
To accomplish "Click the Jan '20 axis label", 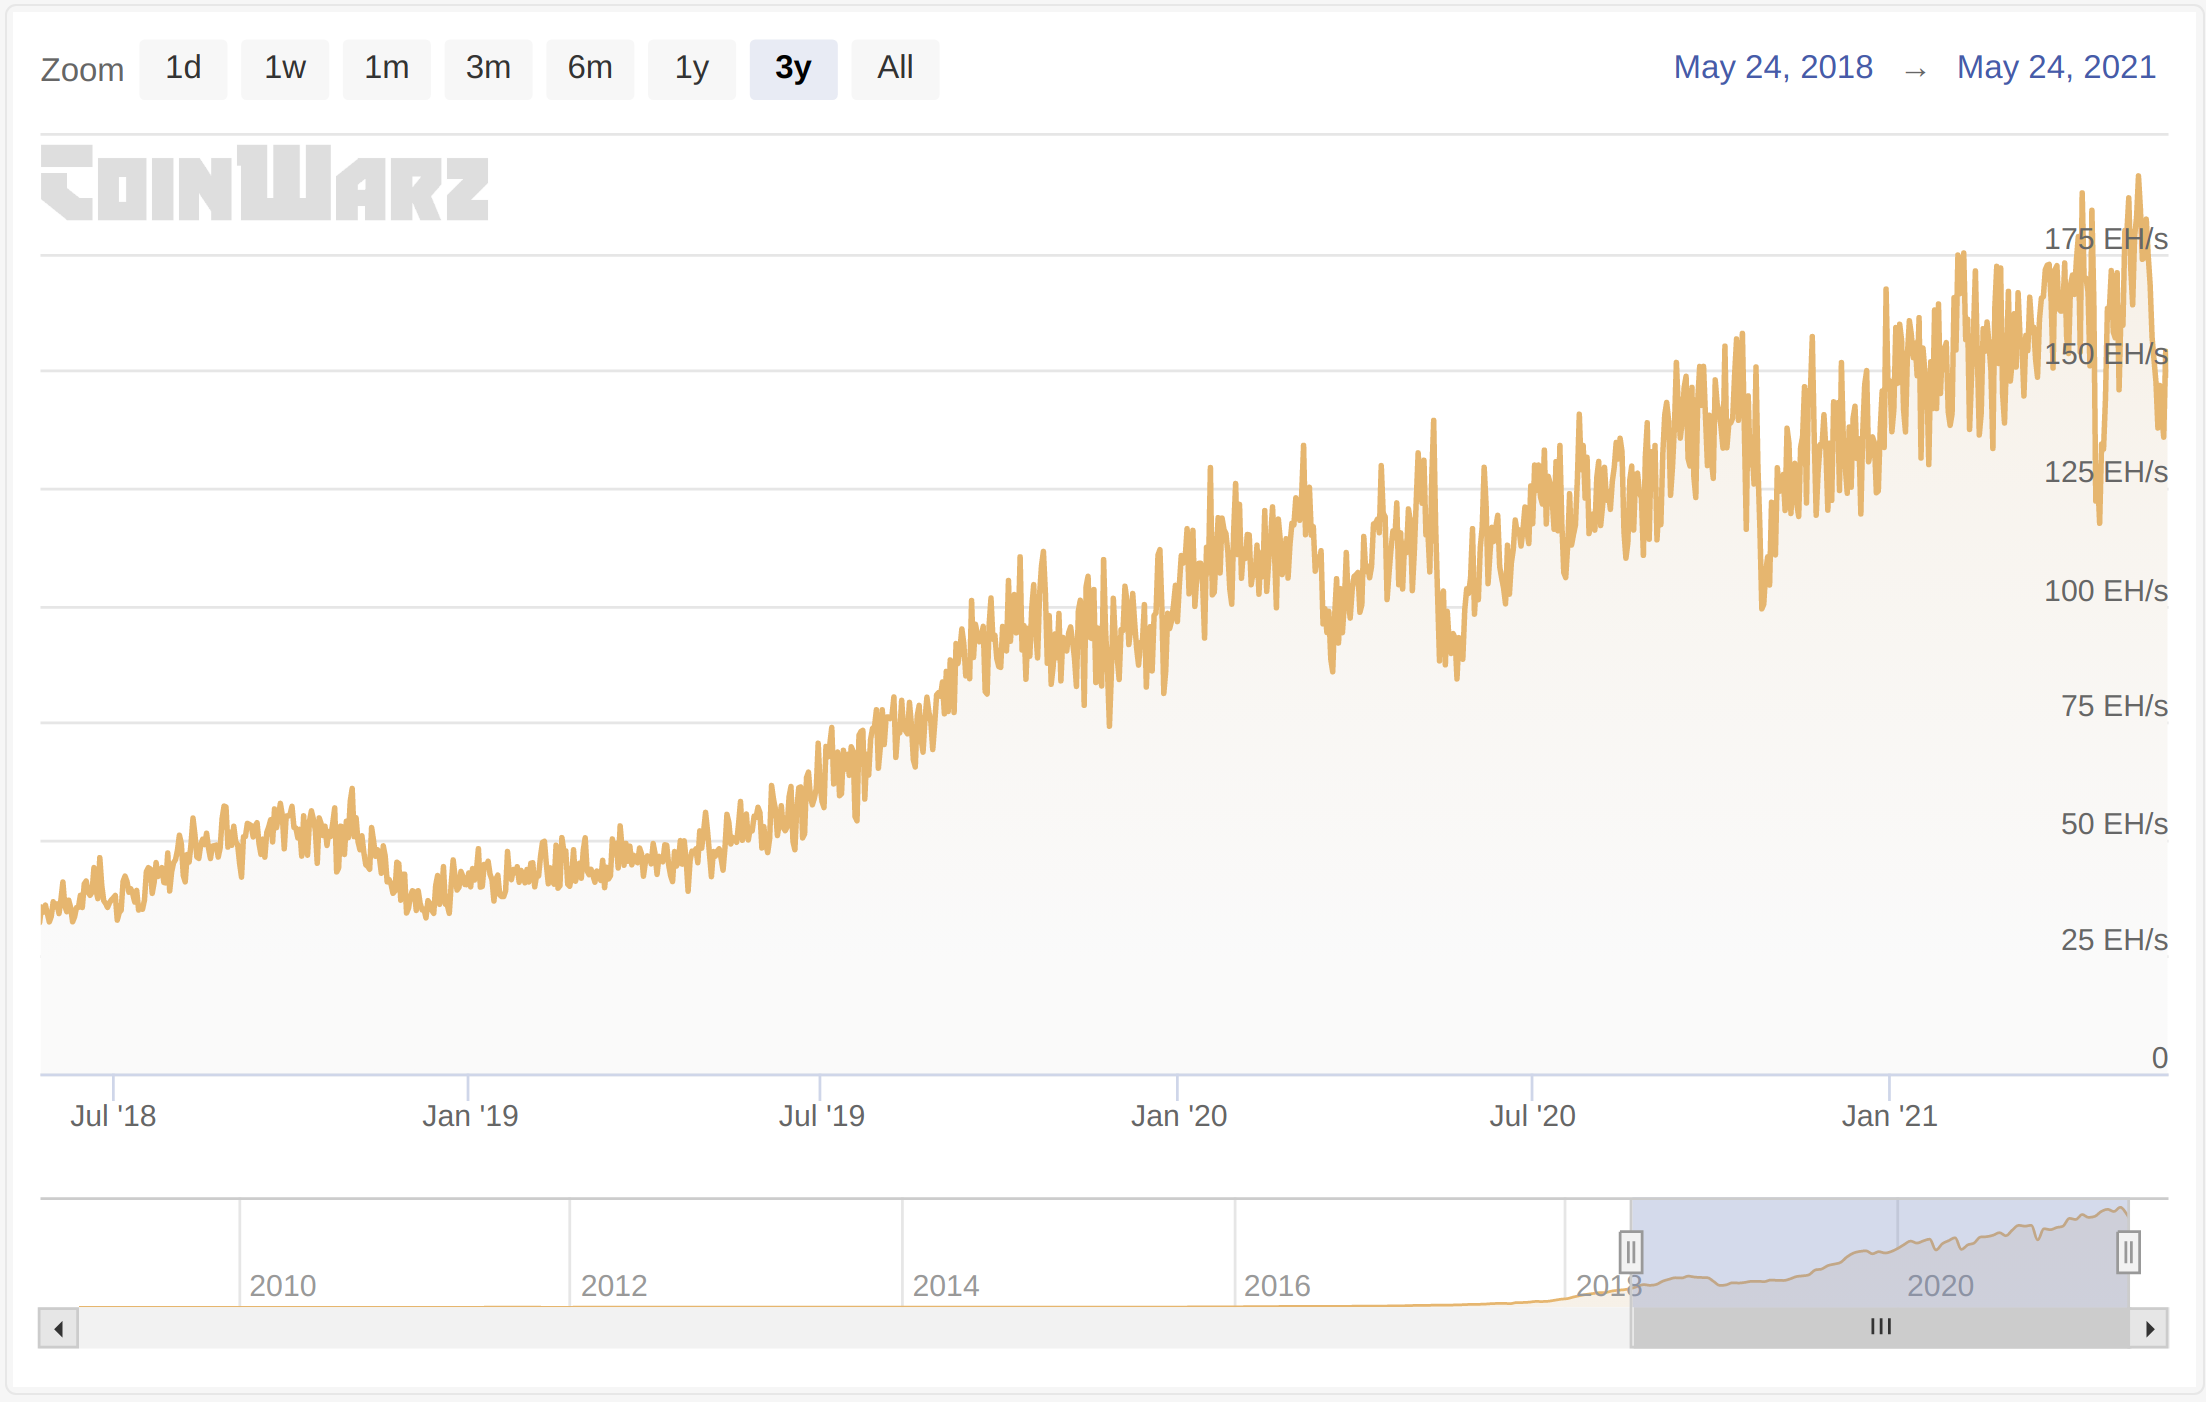I will [x=1178, y=1115].
